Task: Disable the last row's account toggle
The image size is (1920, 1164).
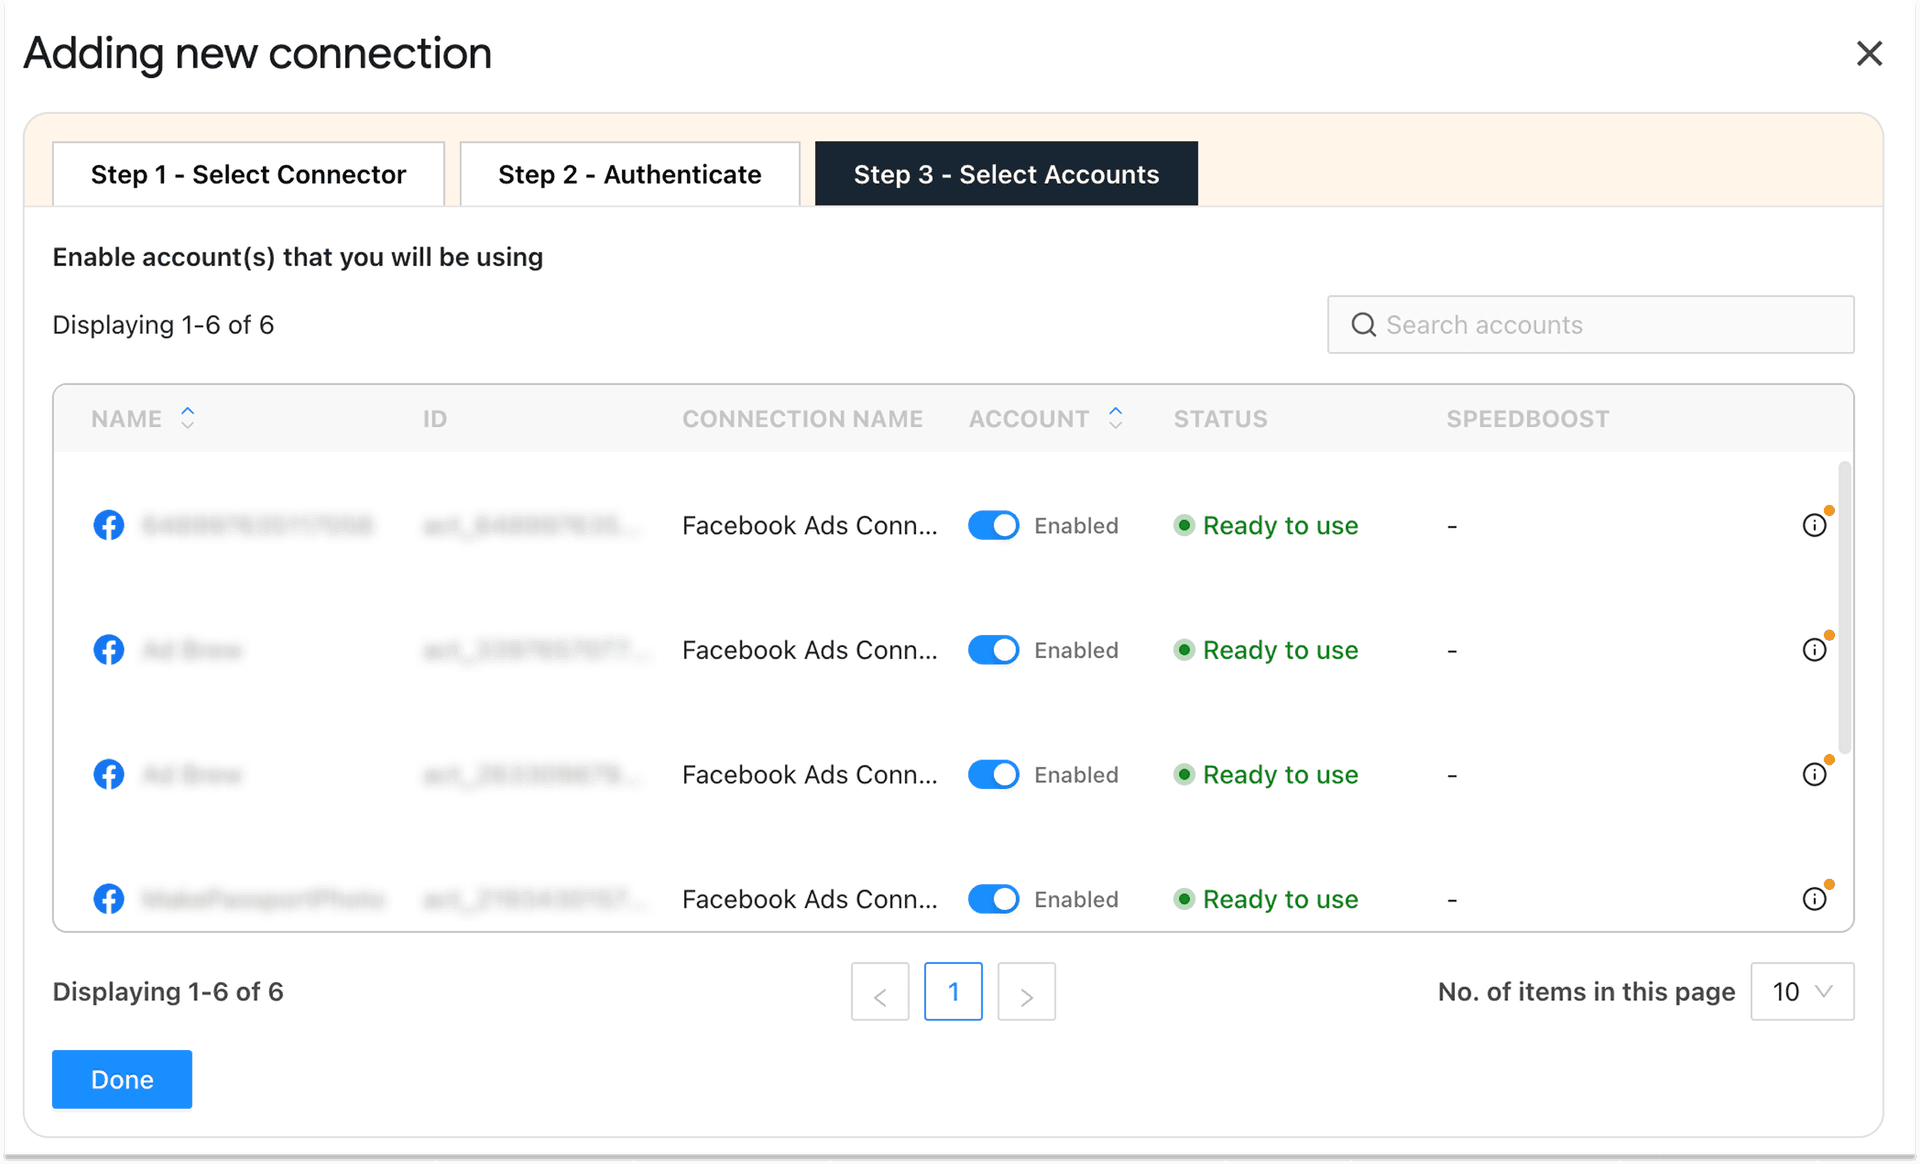Action: click(x=992, y=898)
